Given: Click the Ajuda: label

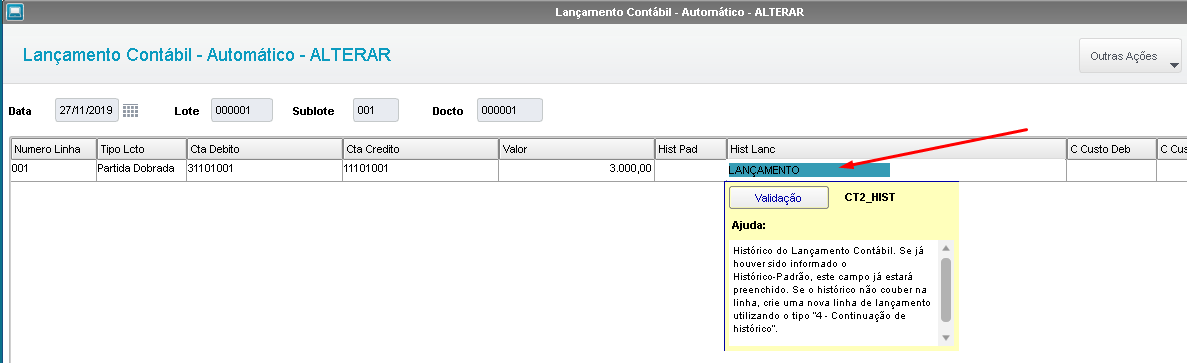Looking at the screenshot, I should click(749, 225).
